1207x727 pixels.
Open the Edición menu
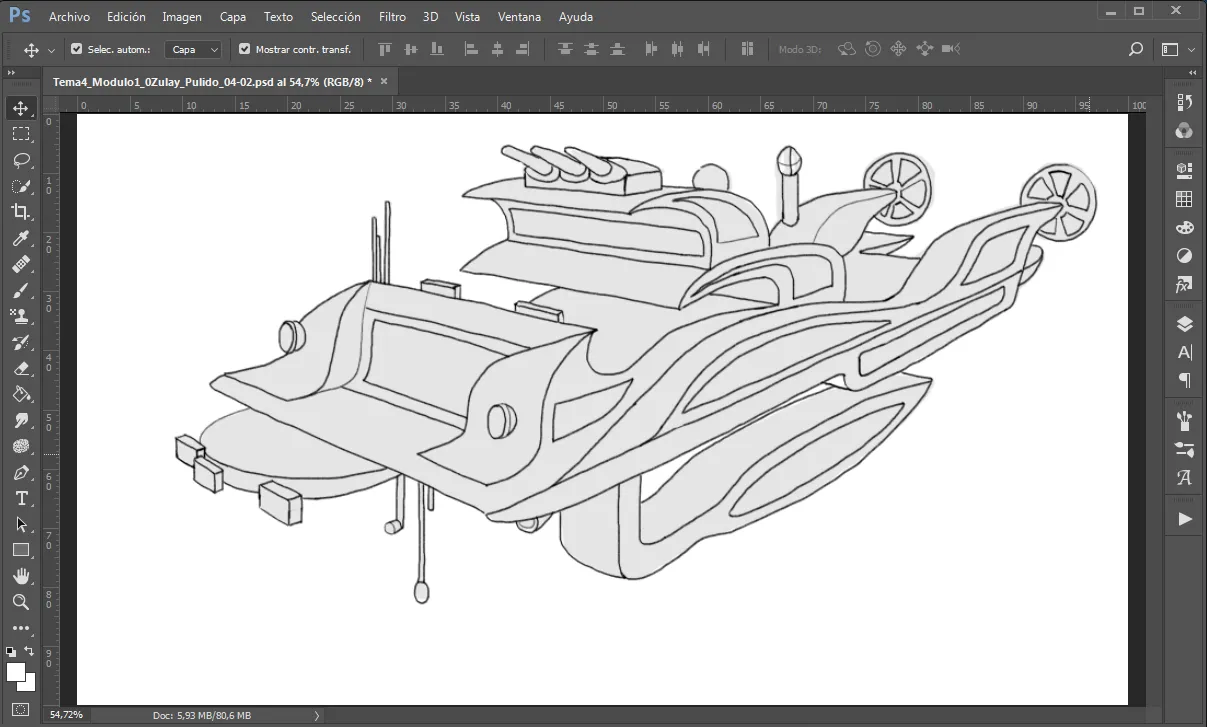click(126, 17)
